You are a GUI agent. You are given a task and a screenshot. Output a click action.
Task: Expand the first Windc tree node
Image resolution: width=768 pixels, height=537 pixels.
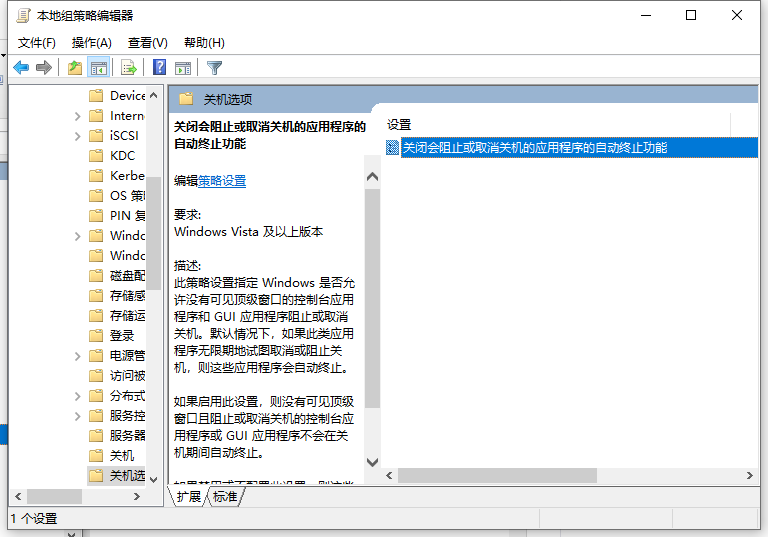point(77,236)
